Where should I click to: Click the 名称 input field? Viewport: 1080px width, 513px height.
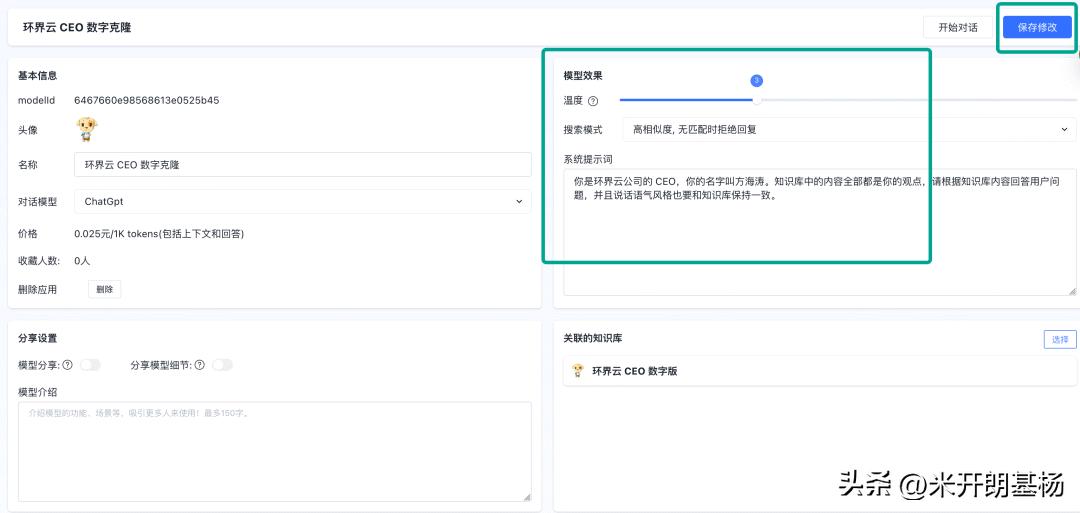point(302,165)
